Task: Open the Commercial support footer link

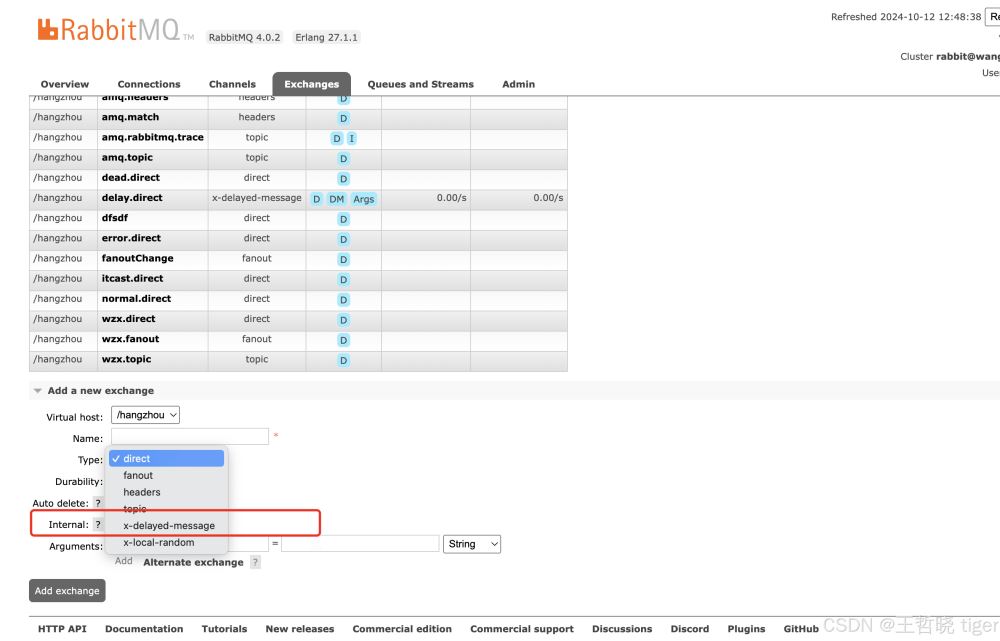Action: pyautogui.click(x=522, y=629)
